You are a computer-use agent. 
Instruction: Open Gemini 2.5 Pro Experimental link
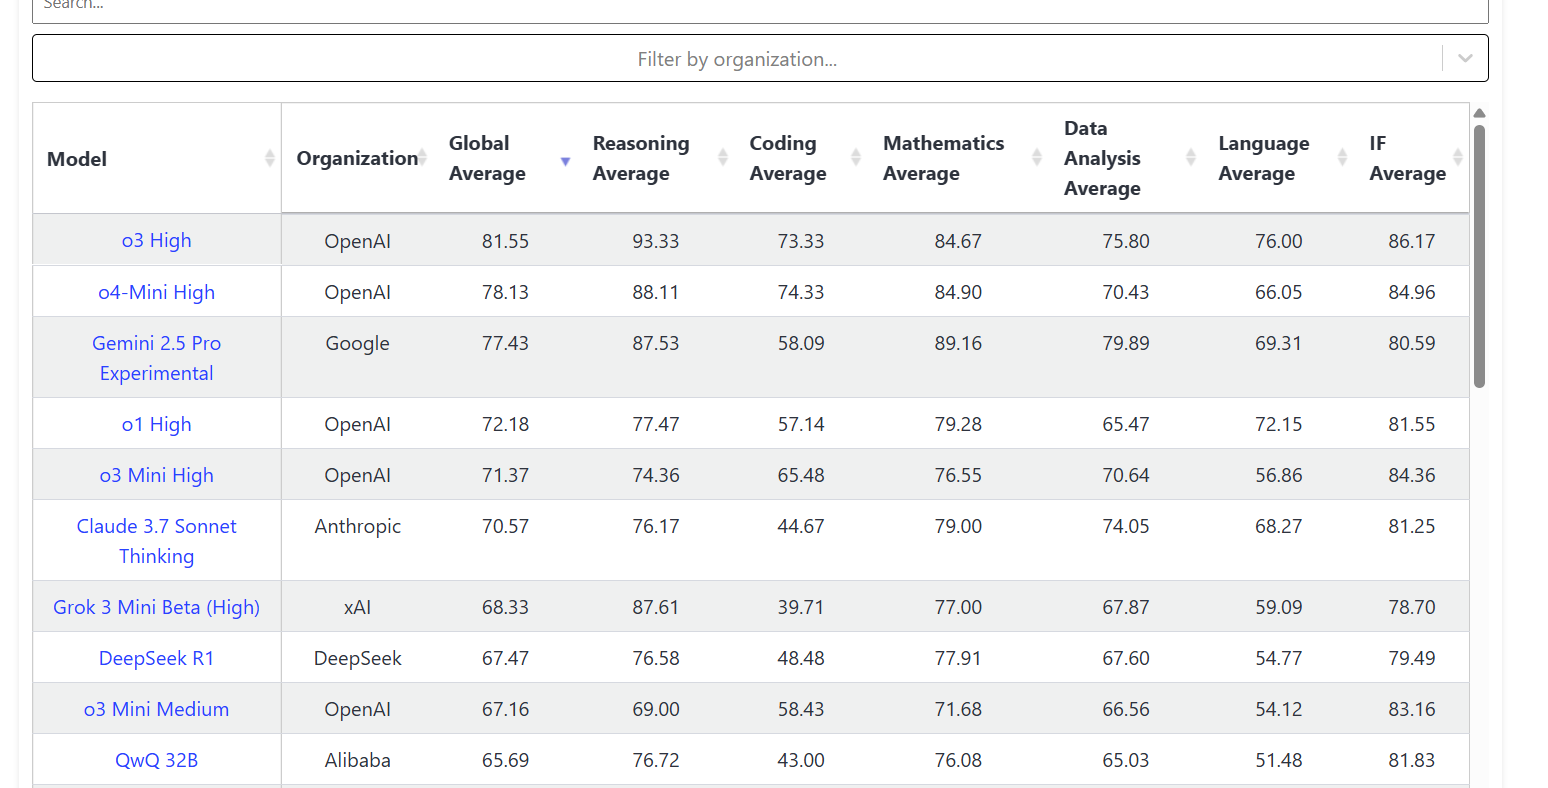[x=156, y=358]
